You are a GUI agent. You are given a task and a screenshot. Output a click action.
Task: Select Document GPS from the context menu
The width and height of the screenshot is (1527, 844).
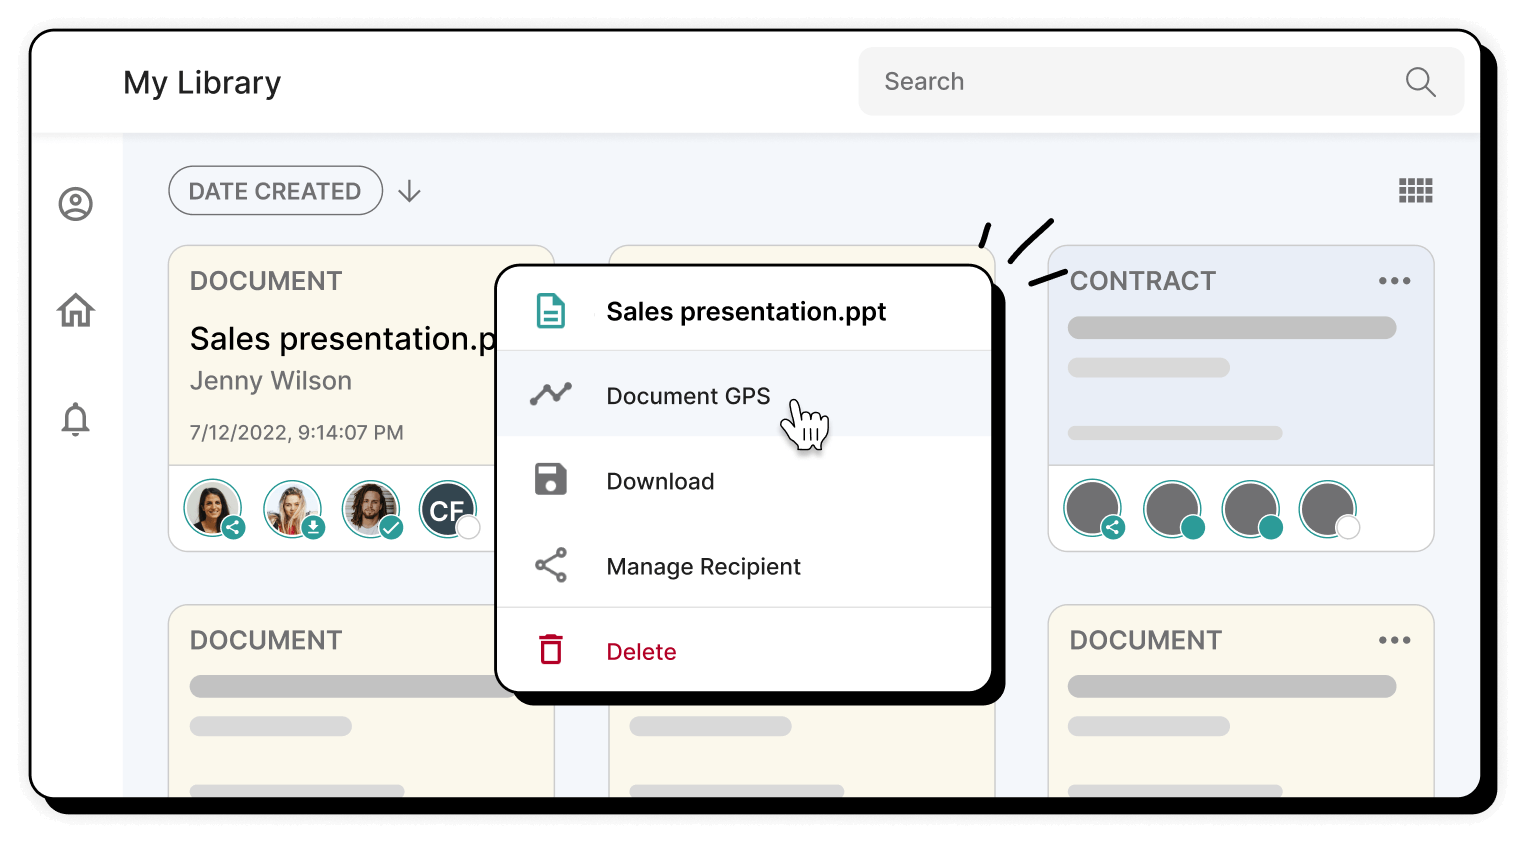pyautogui.click(x=687, y=396)
